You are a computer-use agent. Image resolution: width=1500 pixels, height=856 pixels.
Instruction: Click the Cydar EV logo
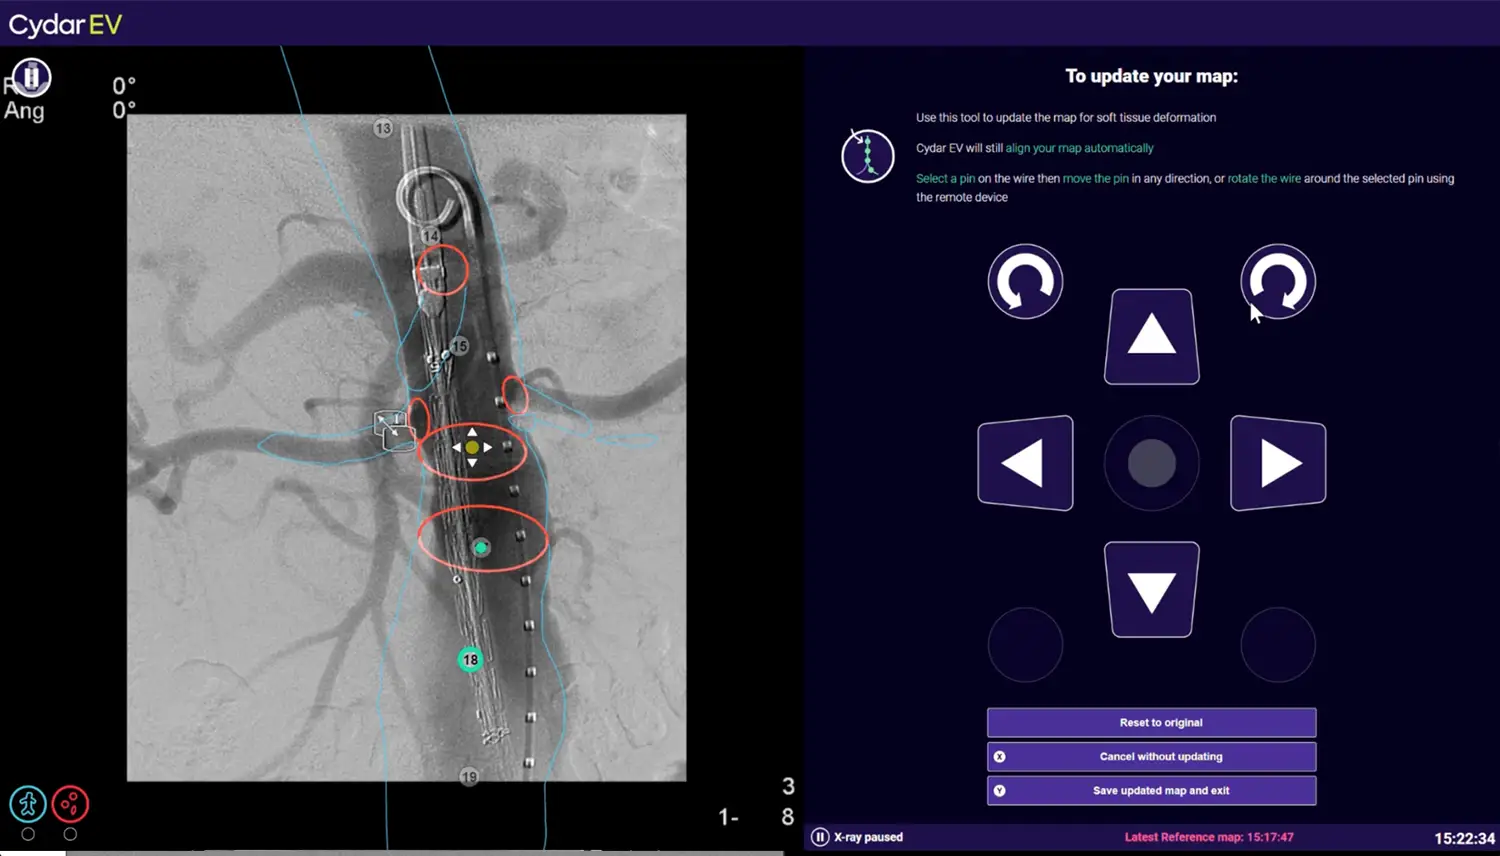coord(65,24)
